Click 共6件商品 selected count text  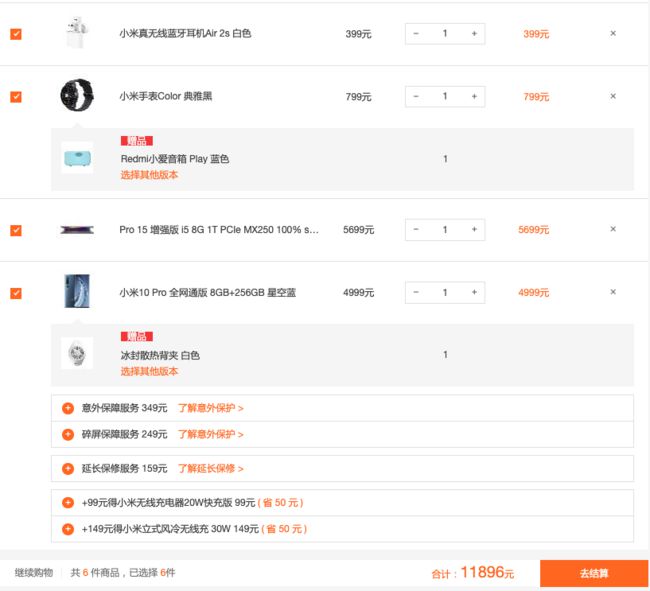point(123,573)
